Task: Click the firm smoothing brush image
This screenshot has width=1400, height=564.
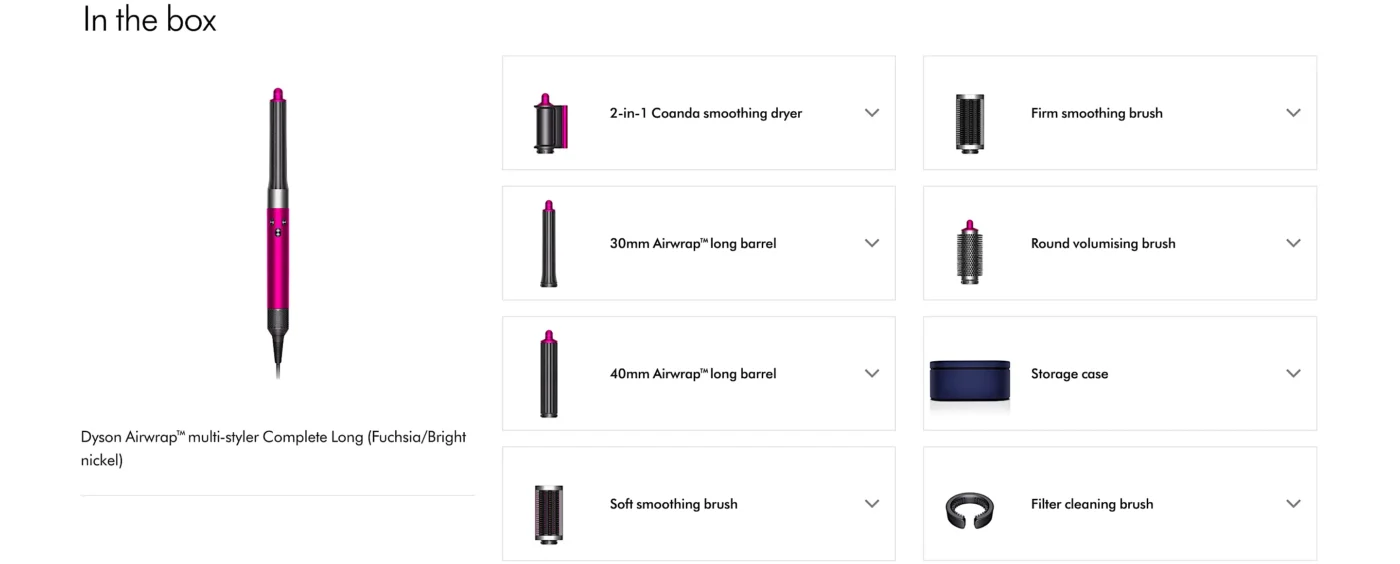Action: tap(969, 123)
